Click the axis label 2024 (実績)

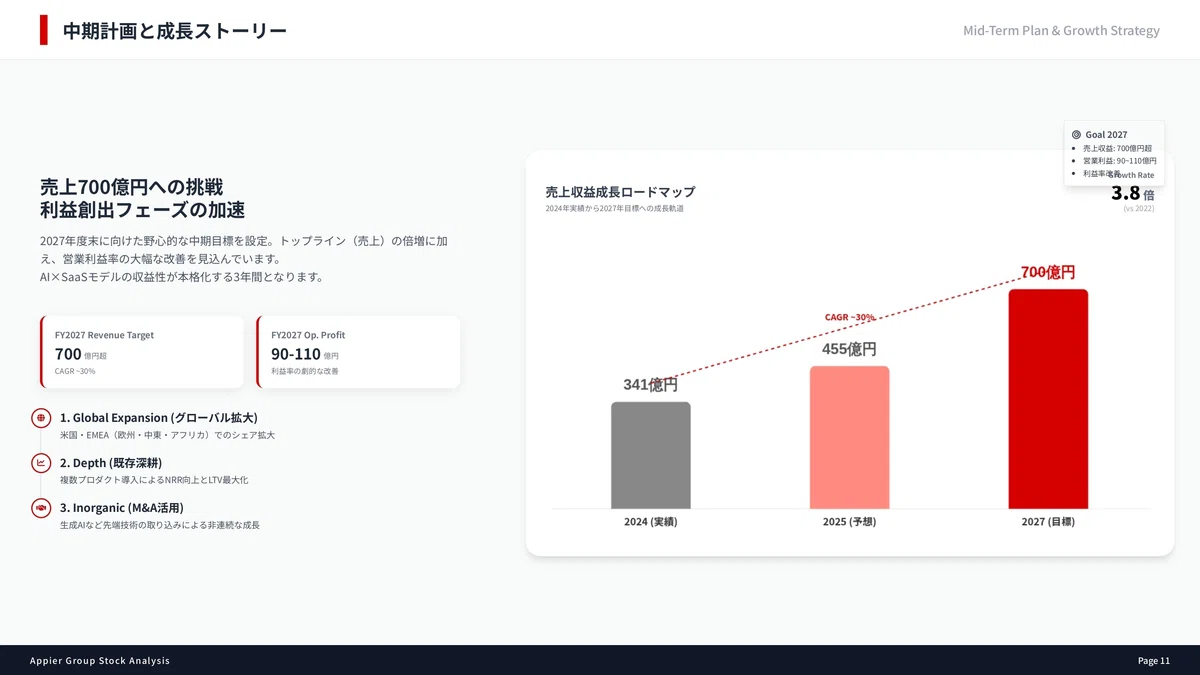[x=651, y=522]
